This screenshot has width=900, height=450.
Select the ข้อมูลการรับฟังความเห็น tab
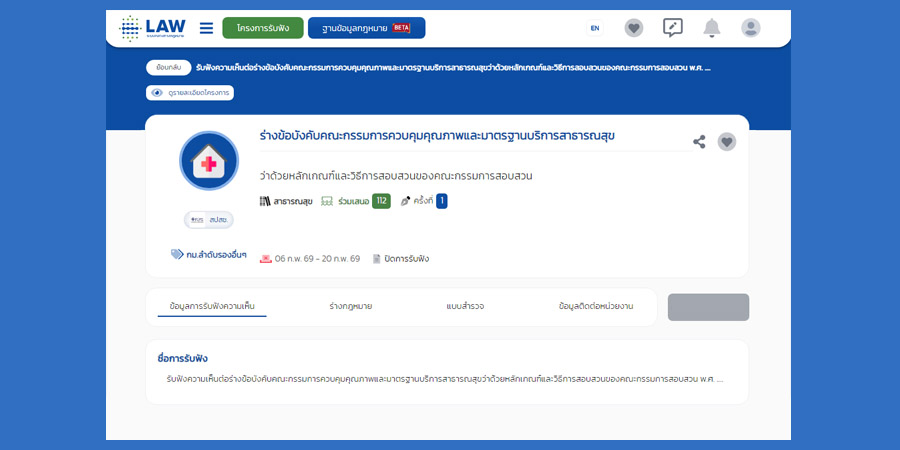tap(212, 306)
